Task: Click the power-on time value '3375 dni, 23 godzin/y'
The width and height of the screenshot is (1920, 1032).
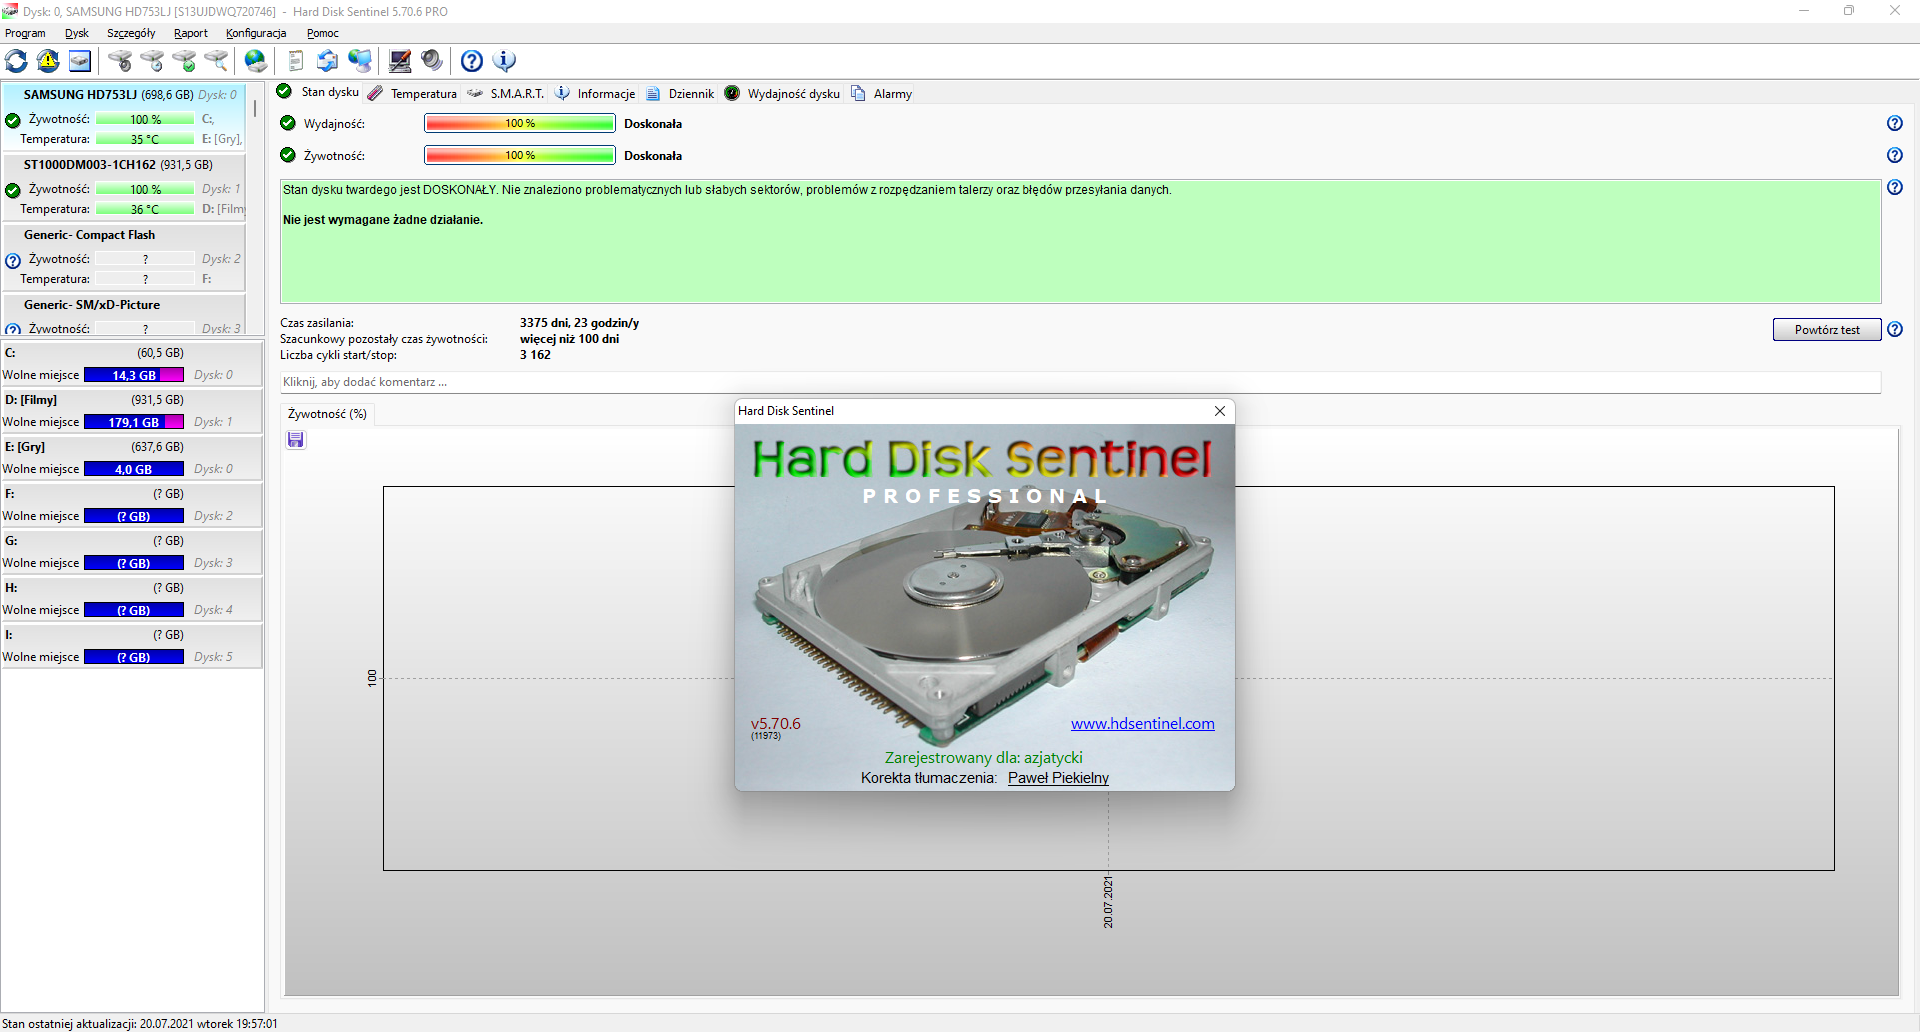Action: point(579,323)
